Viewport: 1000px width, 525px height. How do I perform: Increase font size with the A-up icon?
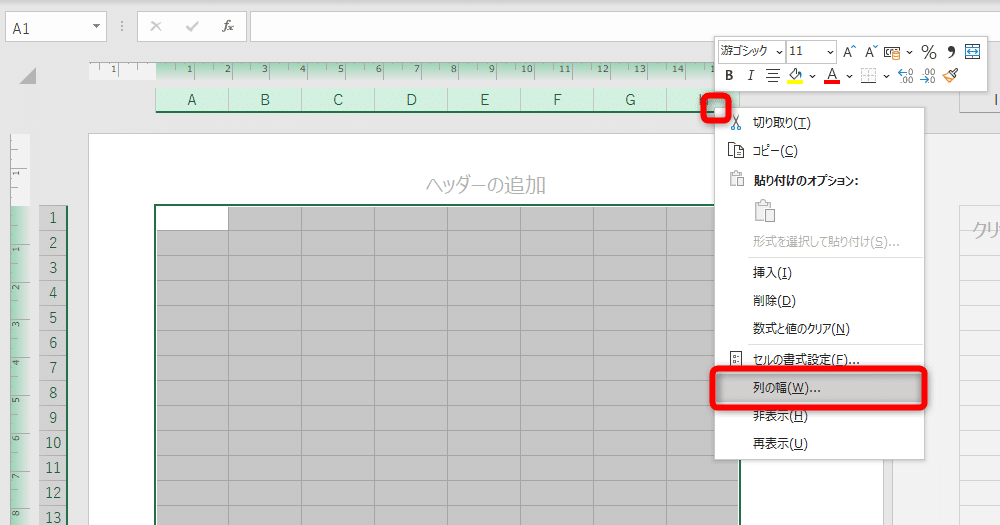click(849, 52)
